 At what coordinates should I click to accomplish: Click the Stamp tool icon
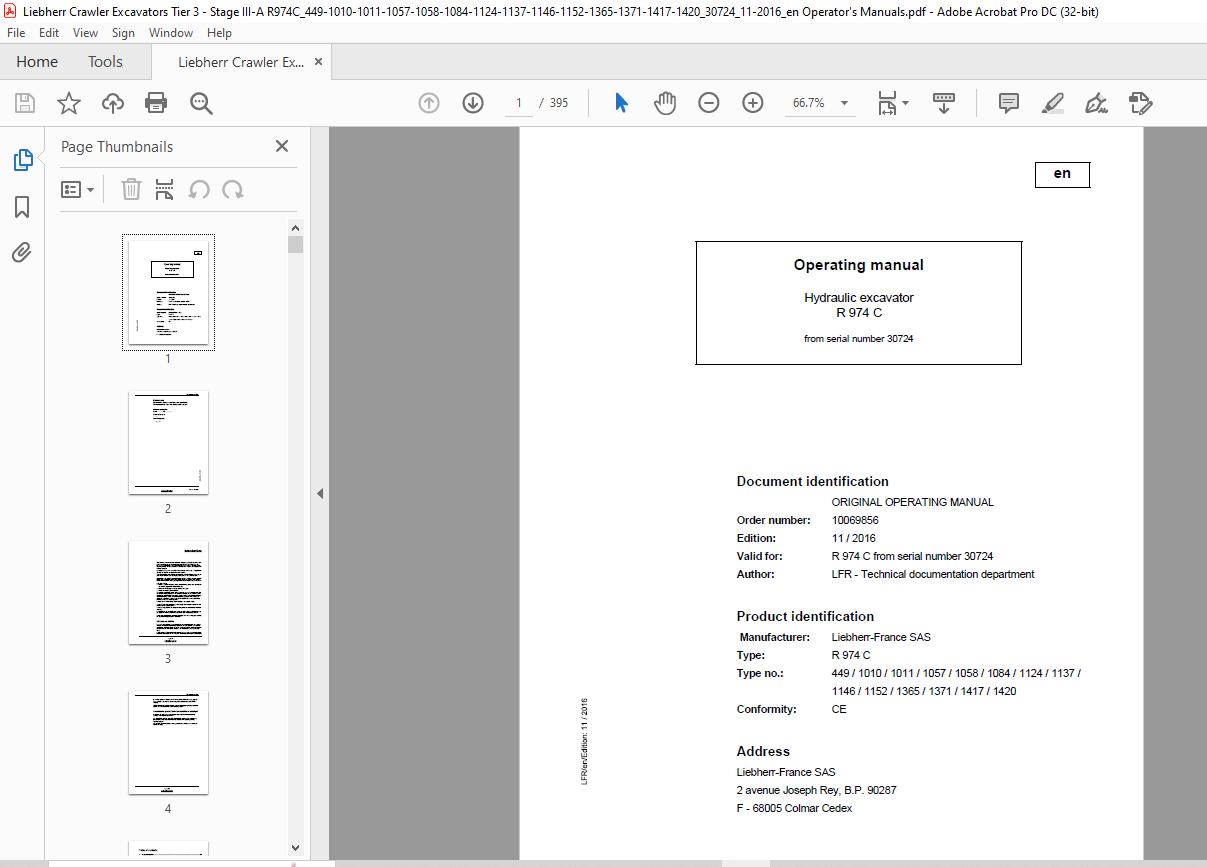(x=1140, y=103)
